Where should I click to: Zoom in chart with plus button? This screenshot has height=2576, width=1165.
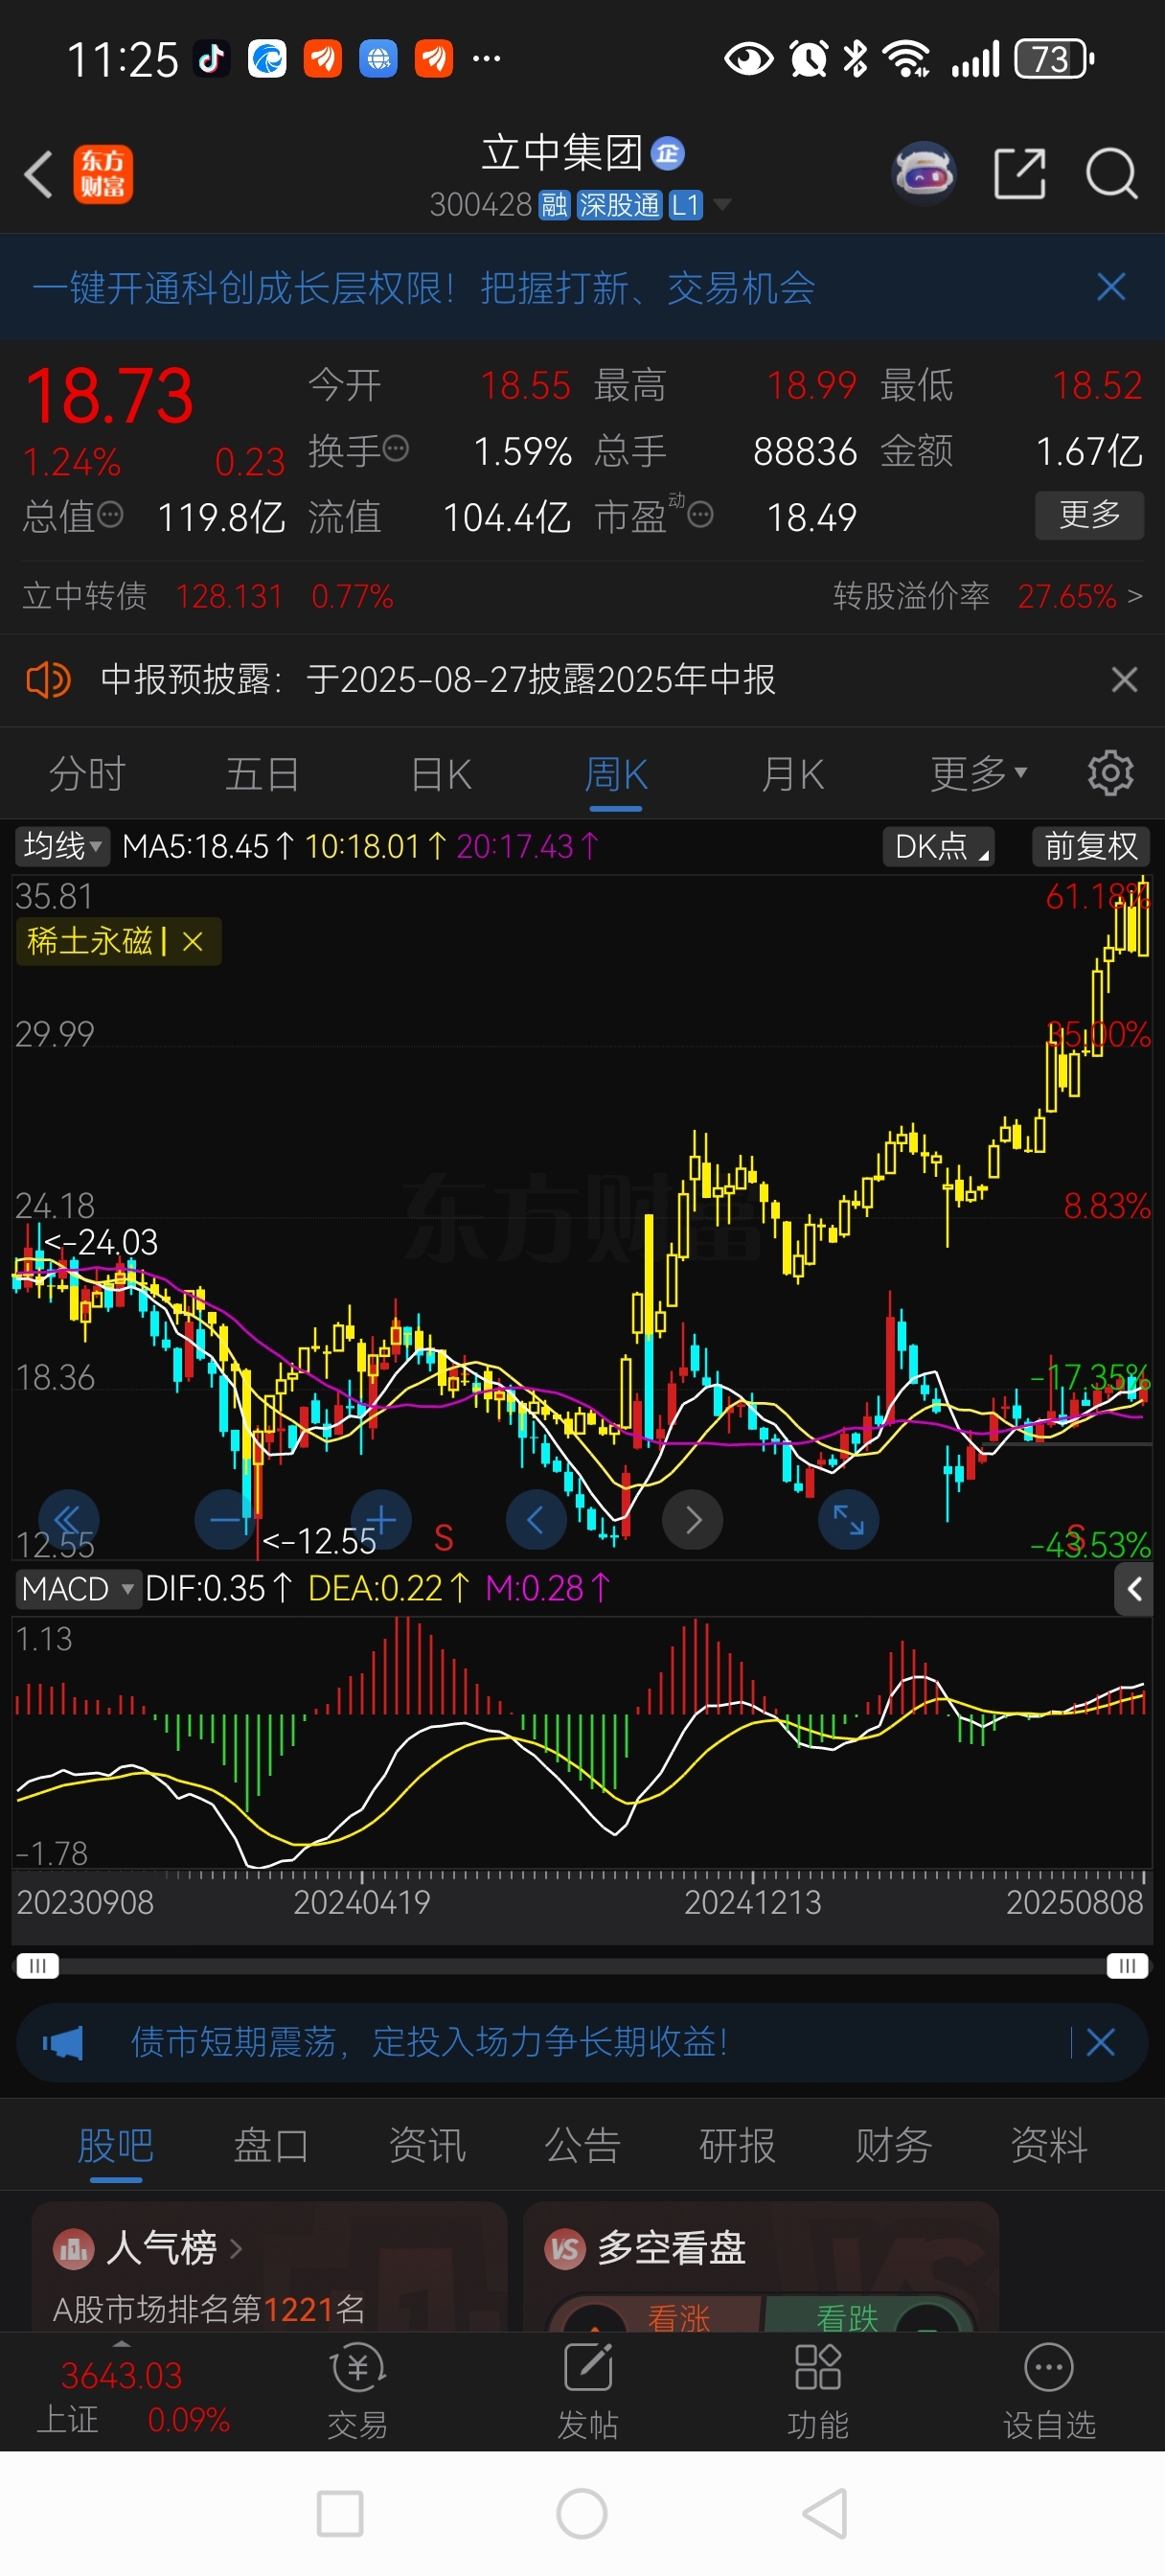click(x=381, y=1519)
